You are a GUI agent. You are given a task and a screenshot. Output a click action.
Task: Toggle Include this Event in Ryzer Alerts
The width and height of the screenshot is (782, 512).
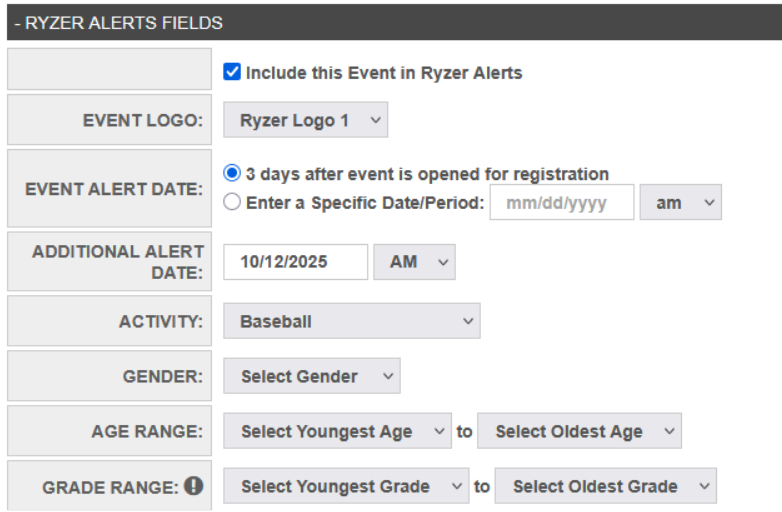232,72
